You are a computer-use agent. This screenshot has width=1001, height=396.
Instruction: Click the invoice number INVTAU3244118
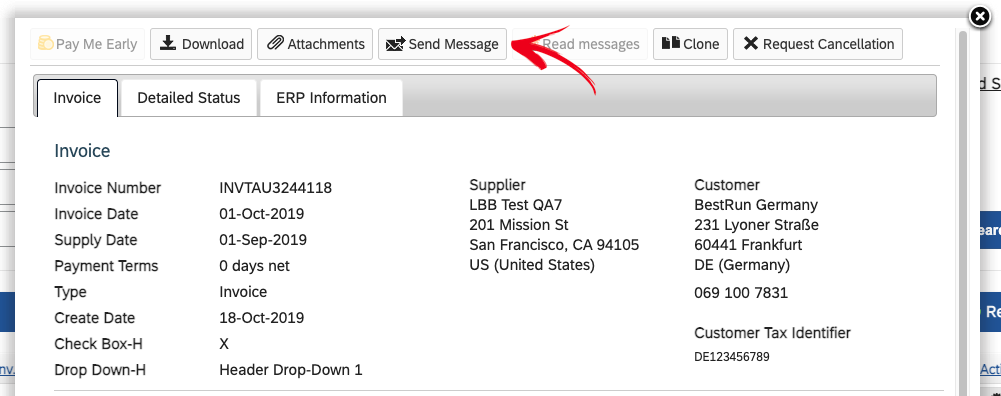coord(275,188)
